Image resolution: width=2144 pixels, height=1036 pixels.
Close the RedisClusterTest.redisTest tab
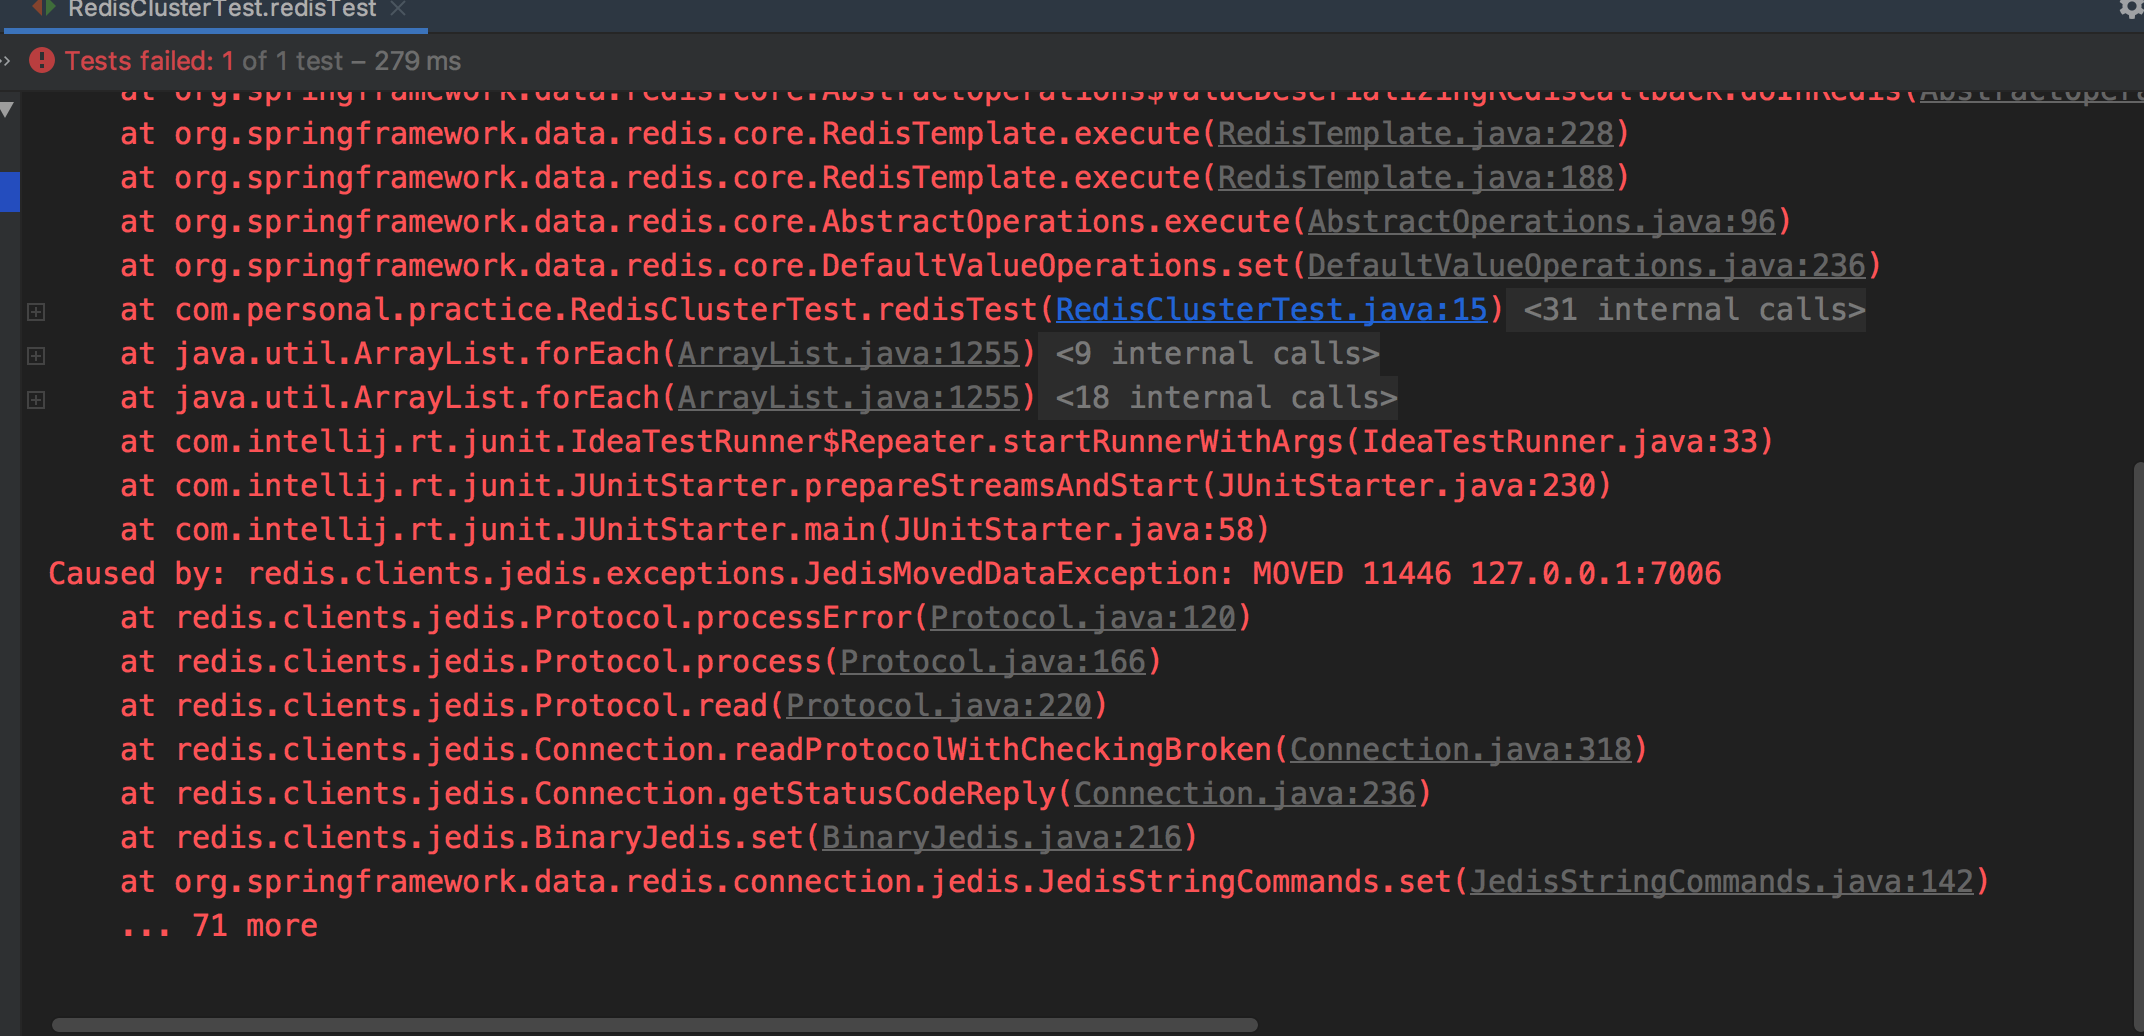pyautogui.click(x=397, y=10)
